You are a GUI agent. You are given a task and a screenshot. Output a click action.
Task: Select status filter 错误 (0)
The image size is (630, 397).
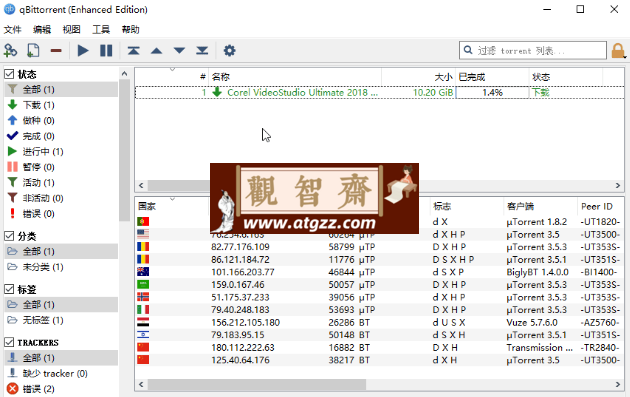click(61, 213)
